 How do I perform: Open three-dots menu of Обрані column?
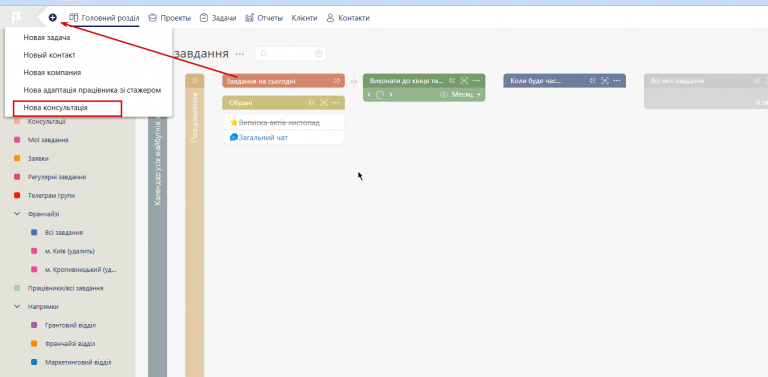pos(336,102)
